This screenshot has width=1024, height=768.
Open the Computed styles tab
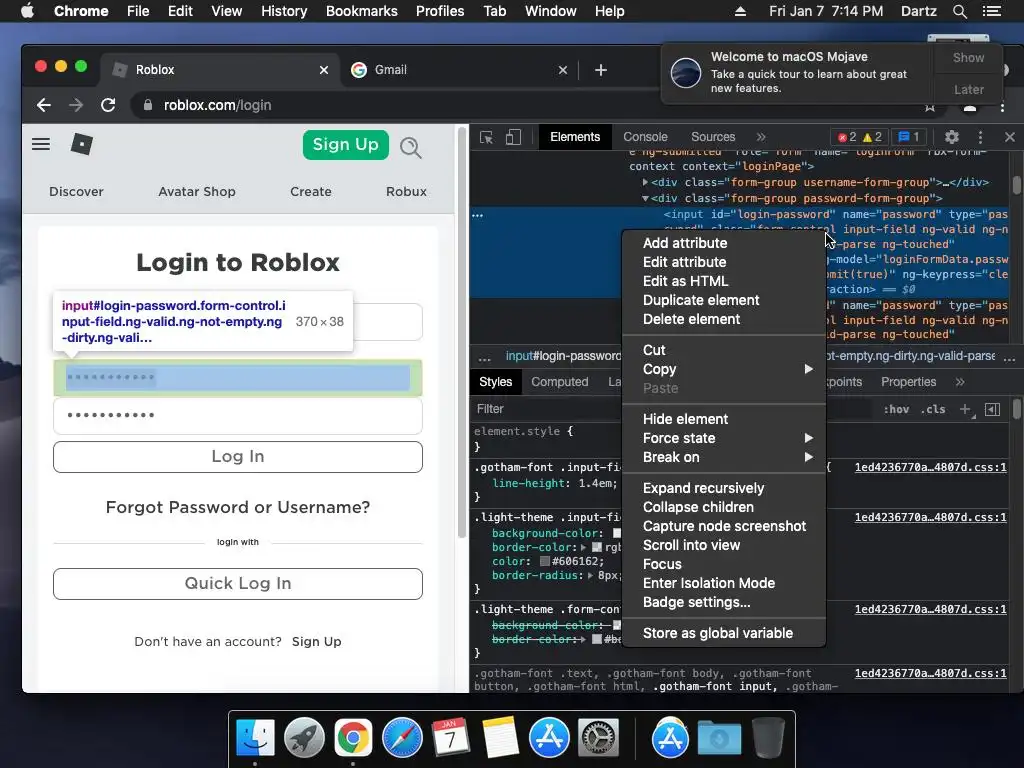(x=560, y=382)
